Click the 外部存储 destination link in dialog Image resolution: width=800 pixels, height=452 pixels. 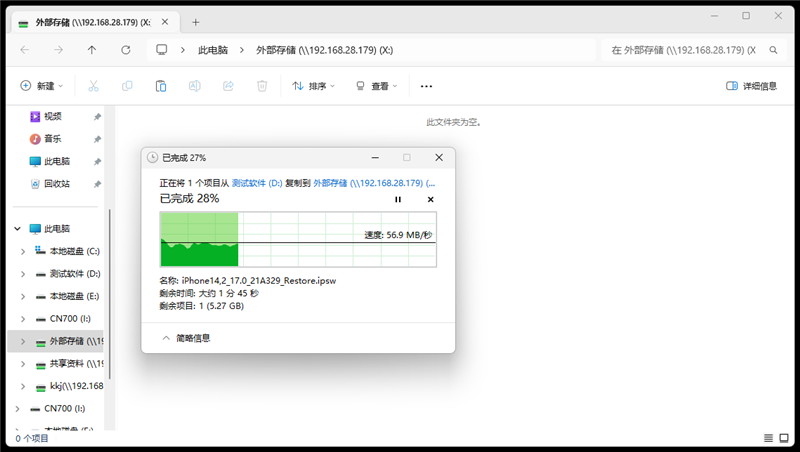(x=374, y=183)
